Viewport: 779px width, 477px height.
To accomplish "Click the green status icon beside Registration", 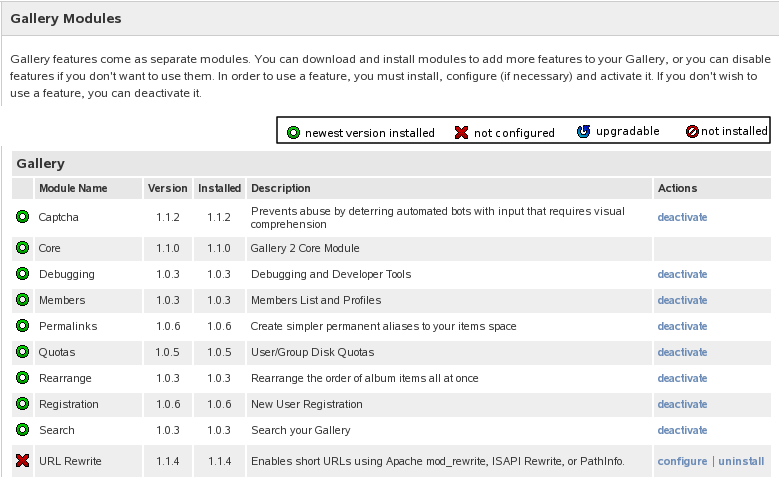I will (22, 404).
